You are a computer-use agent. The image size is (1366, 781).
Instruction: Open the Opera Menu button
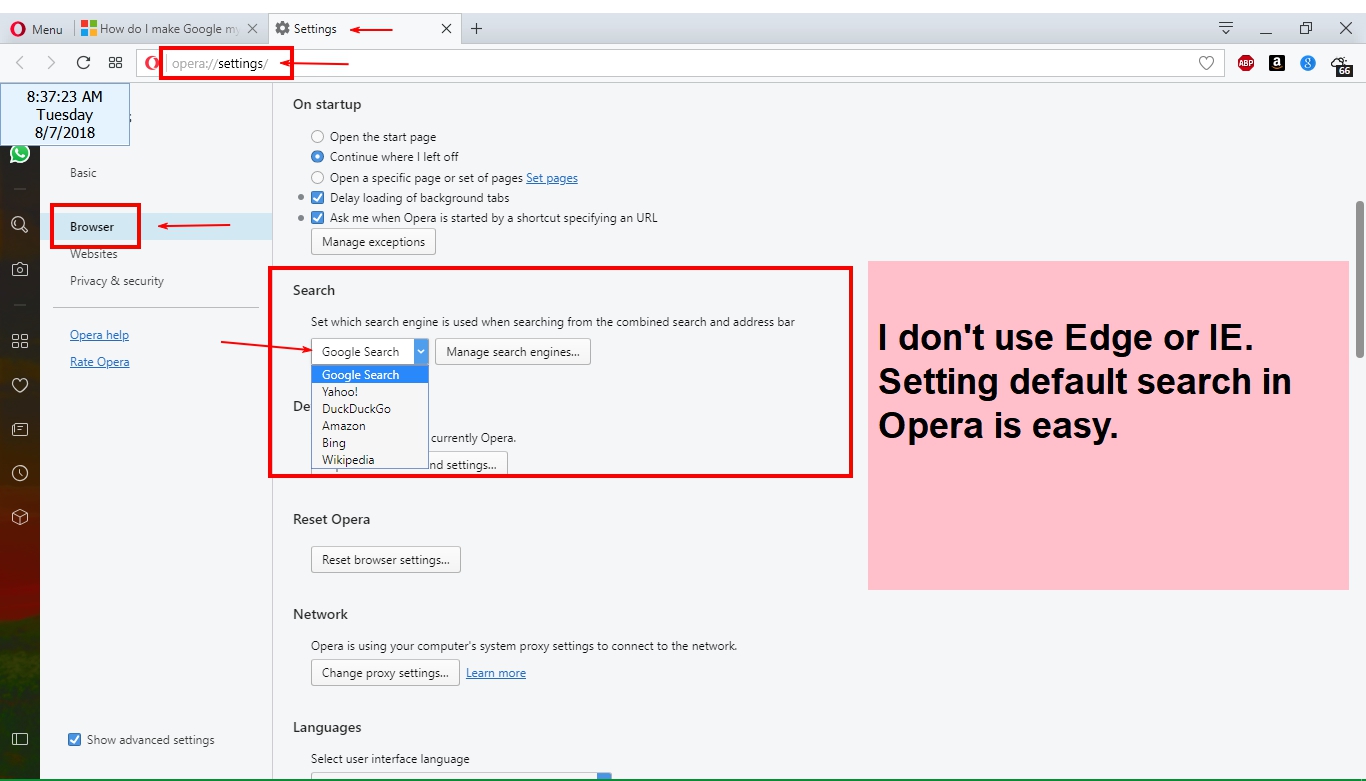click(37, 29)
